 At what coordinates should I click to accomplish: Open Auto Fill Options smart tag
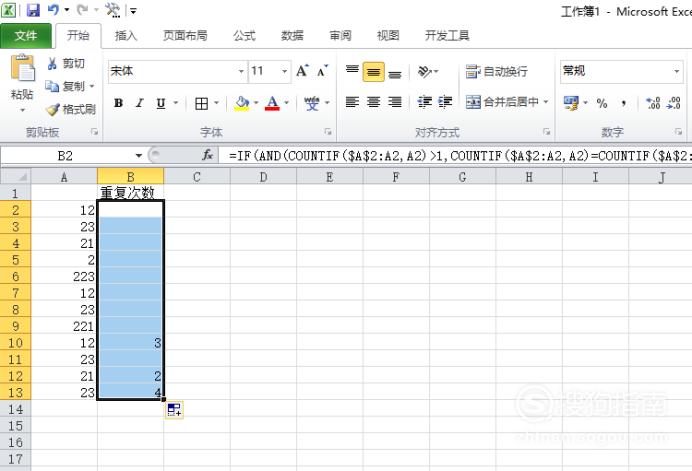point(174,410)
